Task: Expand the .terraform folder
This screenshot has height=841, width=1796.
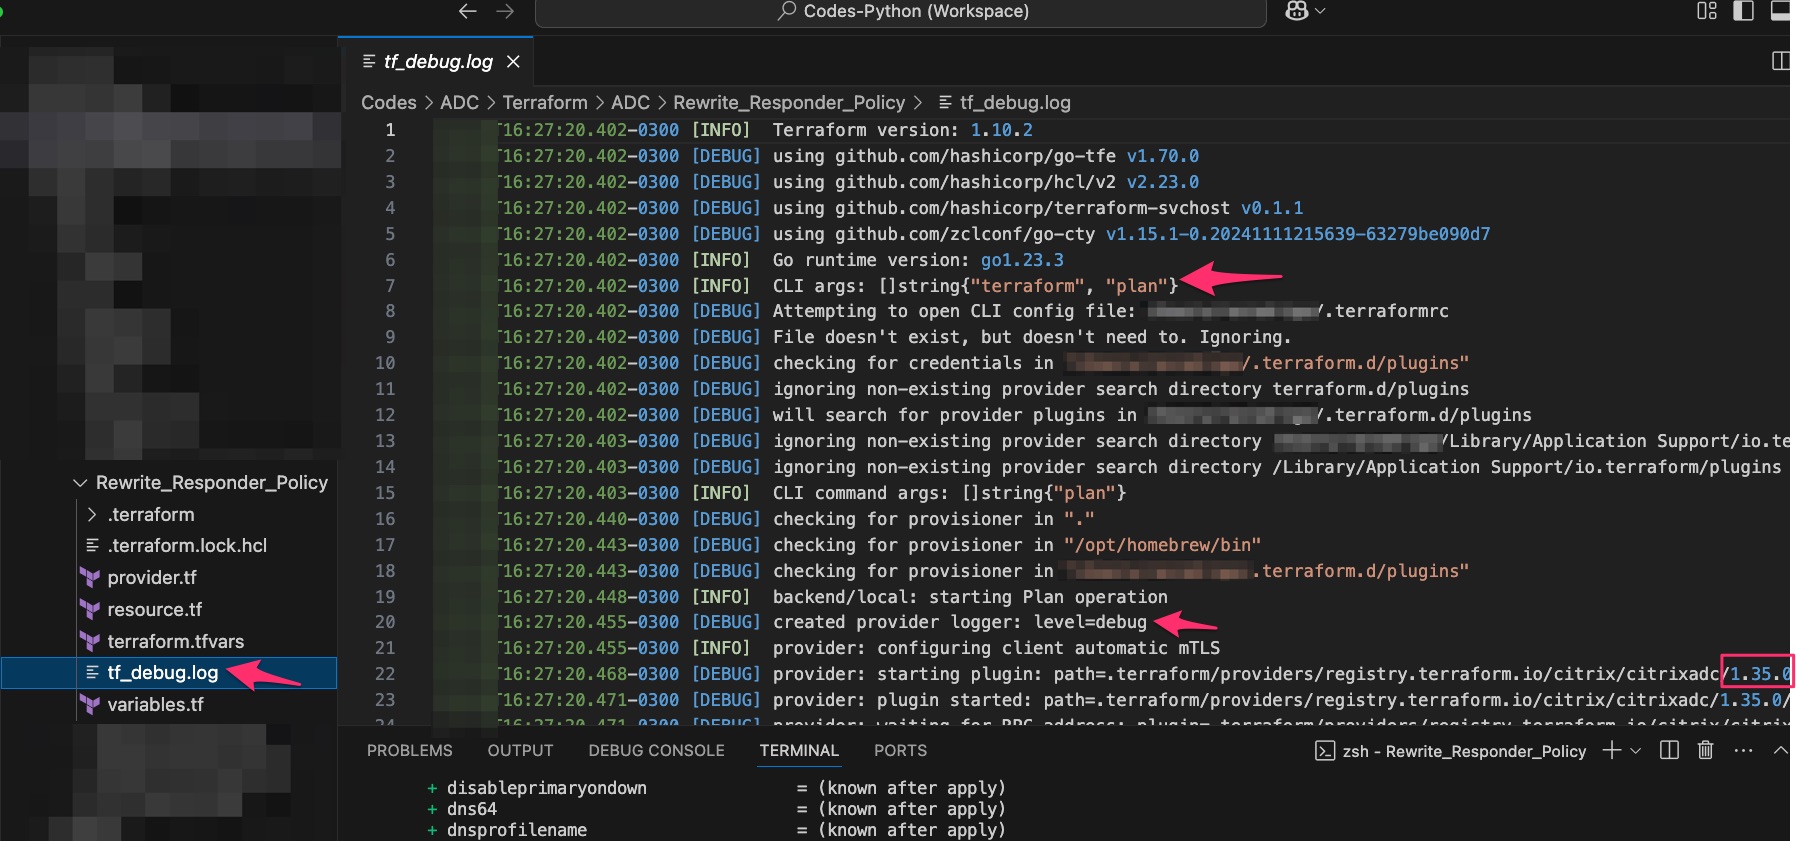Action: point(92,515)
